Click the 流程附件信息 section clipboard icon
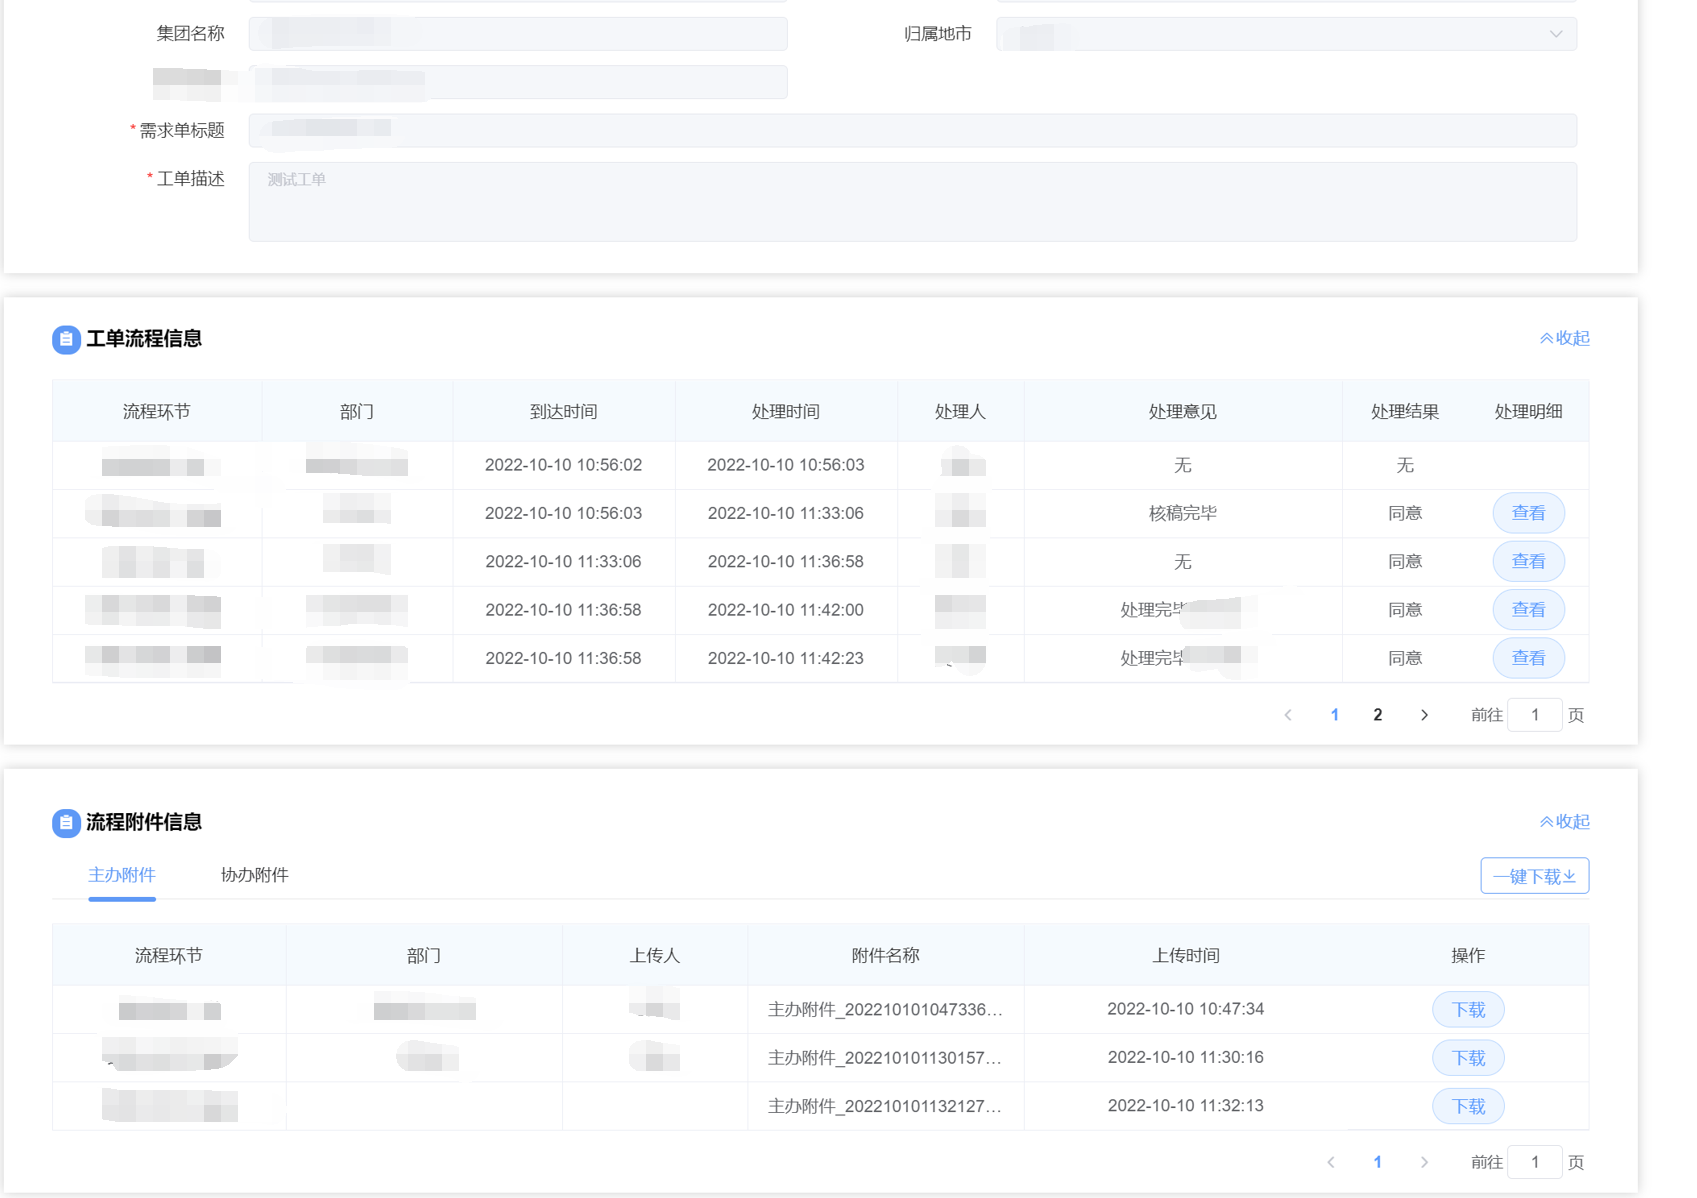Screen dimensions: 1697x1198 point(66,823)
